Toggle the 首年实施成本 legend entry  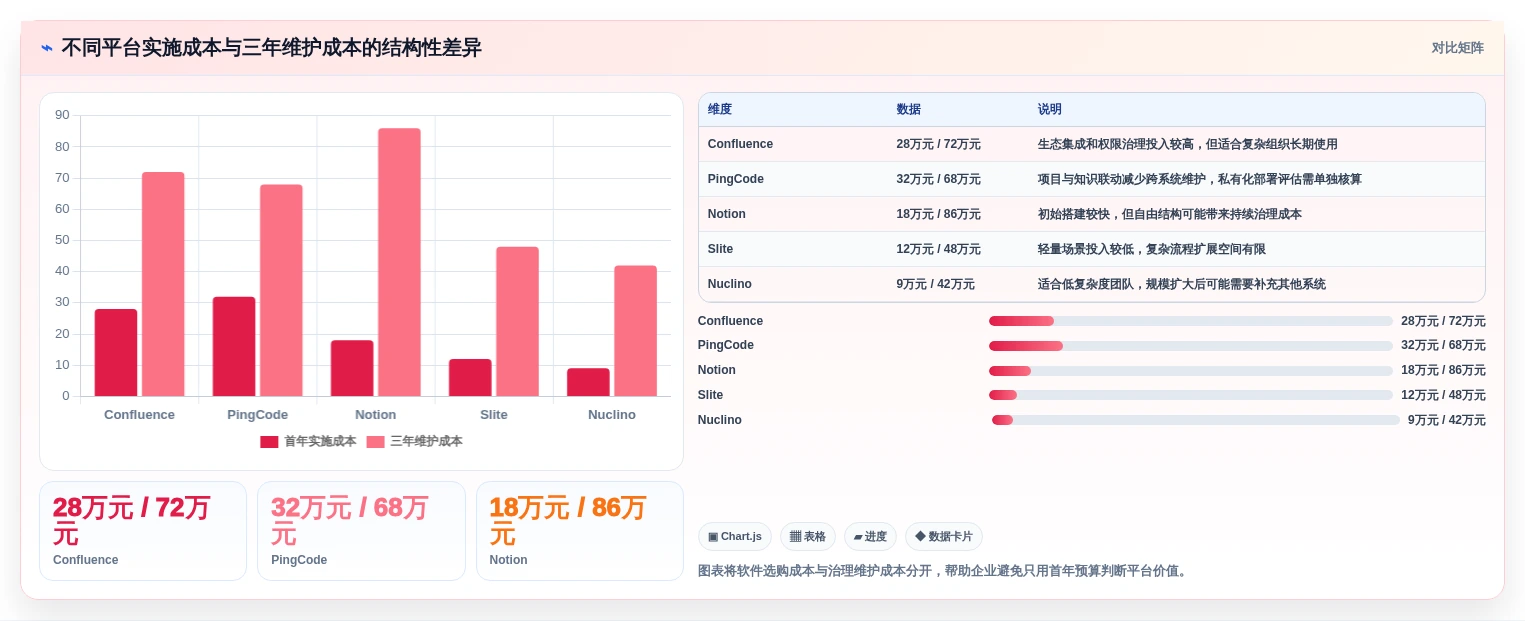tap(308, 441)
